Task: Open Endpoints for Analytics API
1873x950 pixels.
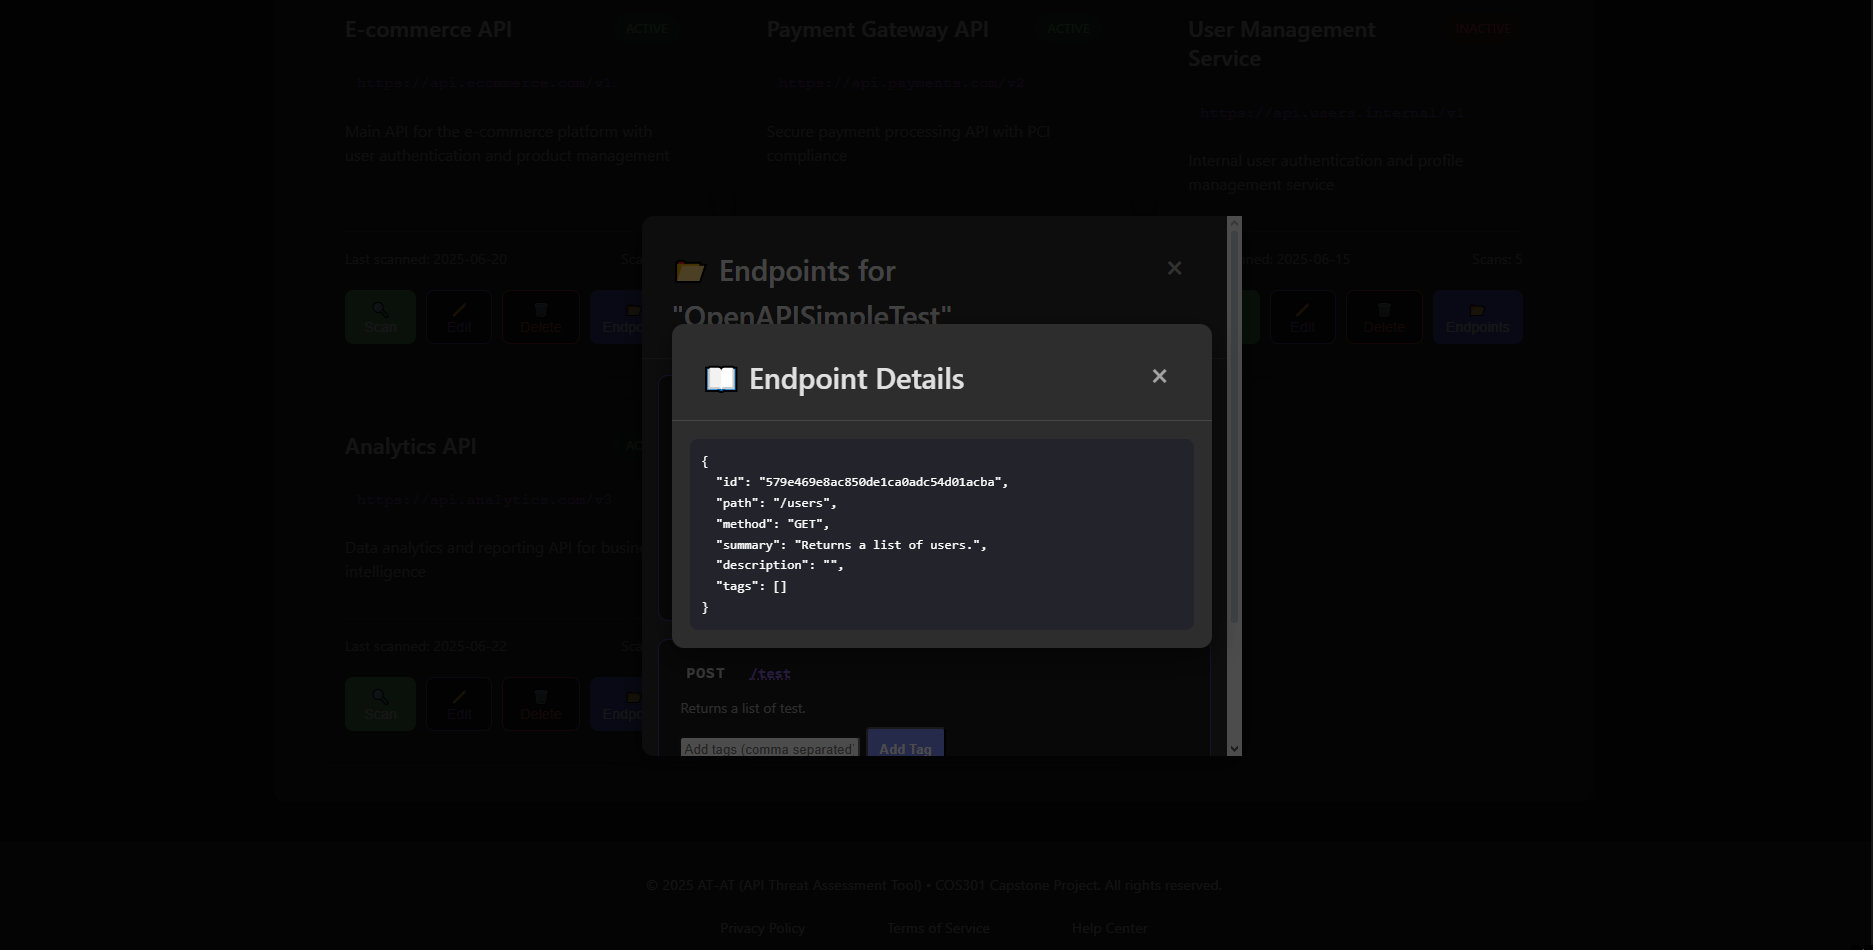Action: [x=617, y=704]
